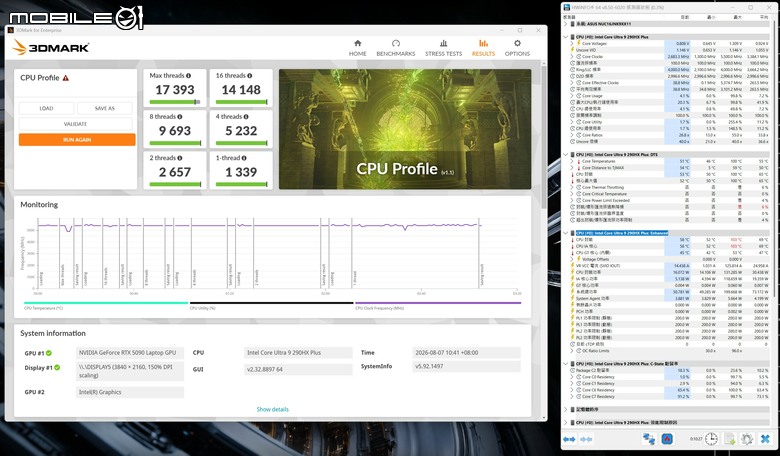Click the VALIDATE button

point(76,124)
